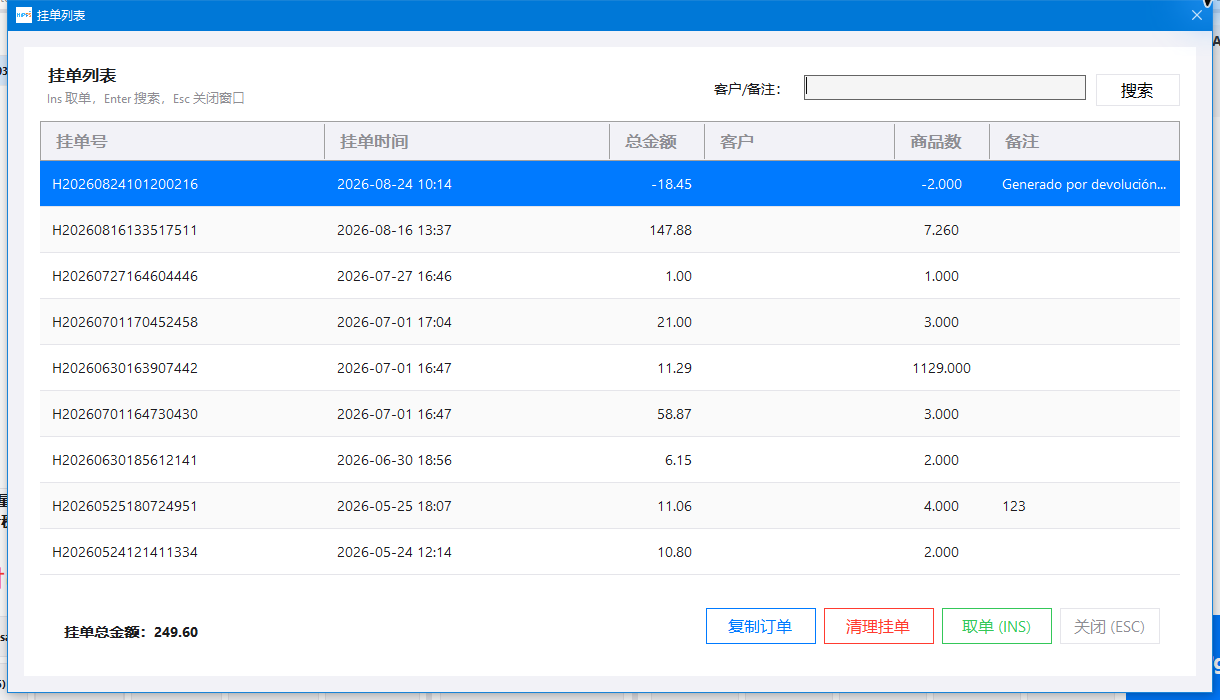Click the remark 123

[1014, 506]
